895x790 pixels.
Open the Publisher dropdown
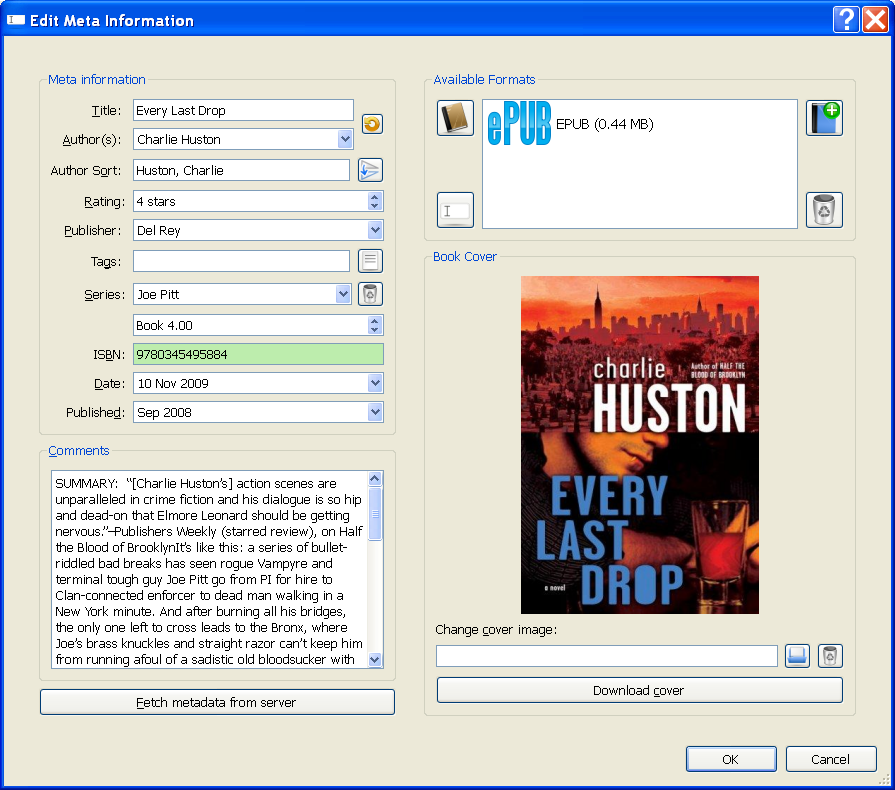pyautogui.click(x=375, y=230)
